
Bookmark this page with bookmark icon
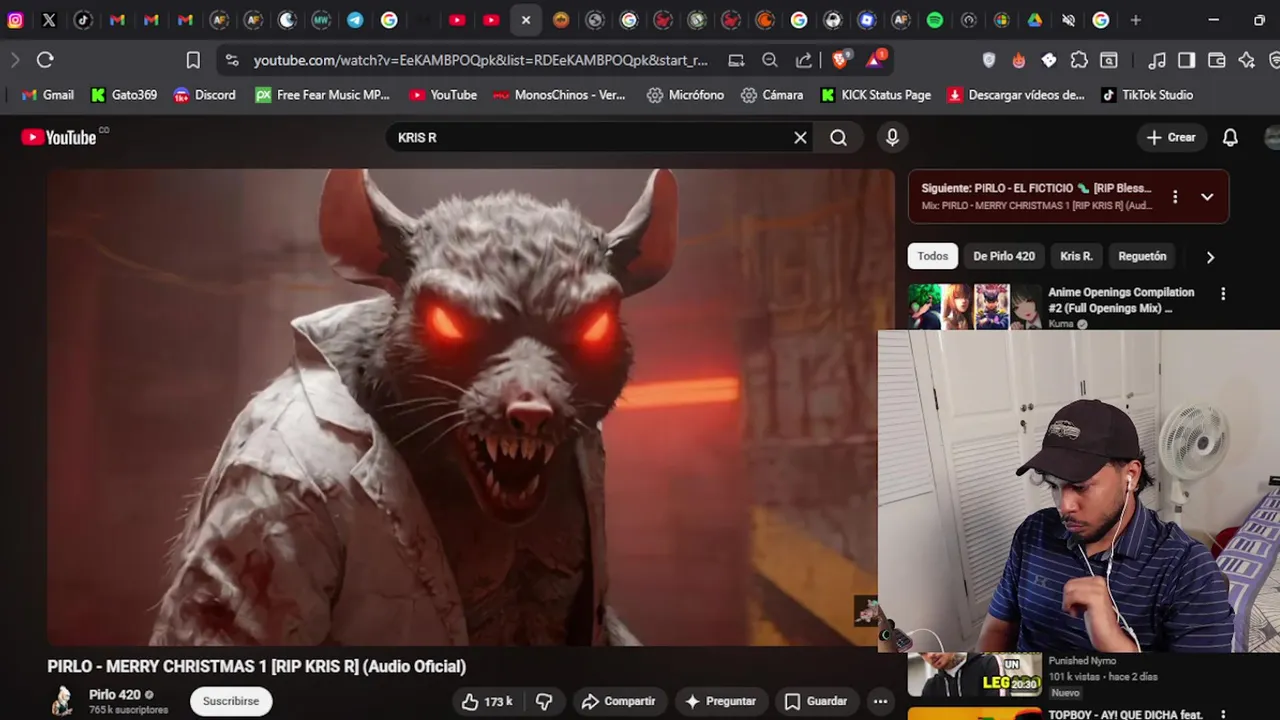(193, 60)
